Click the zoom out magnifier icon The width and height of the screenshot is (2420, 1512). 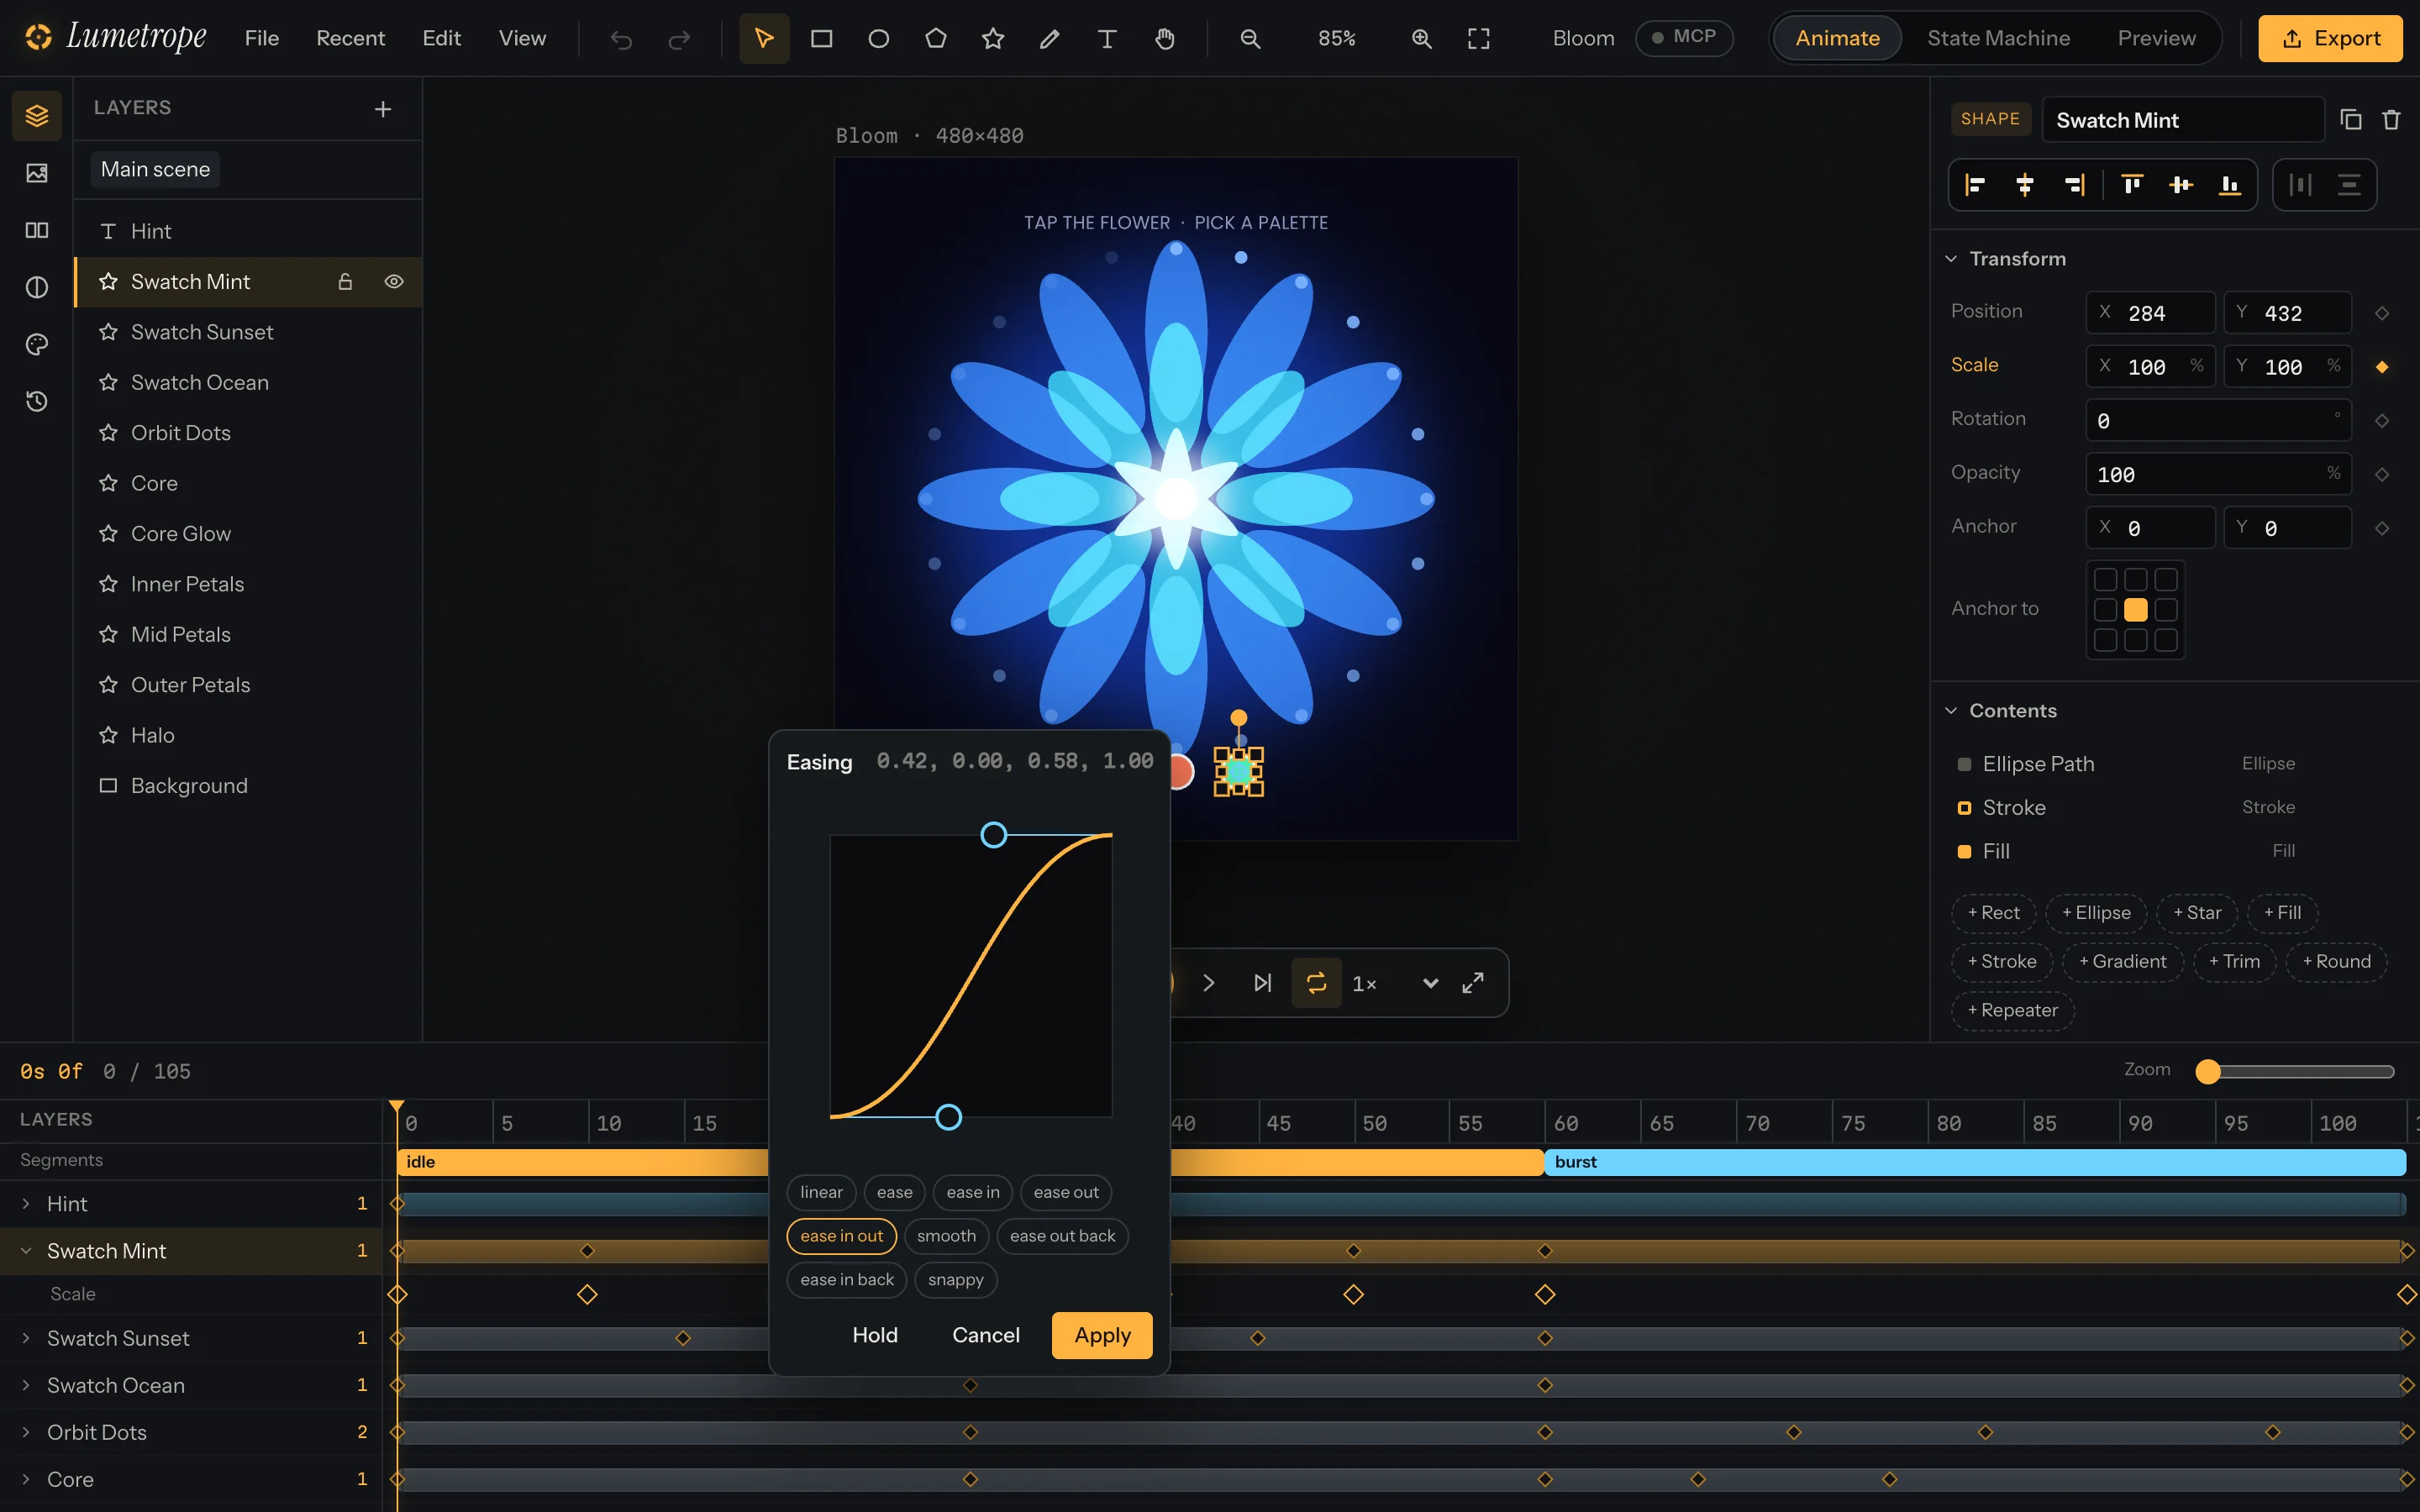tap(1250, 38)
